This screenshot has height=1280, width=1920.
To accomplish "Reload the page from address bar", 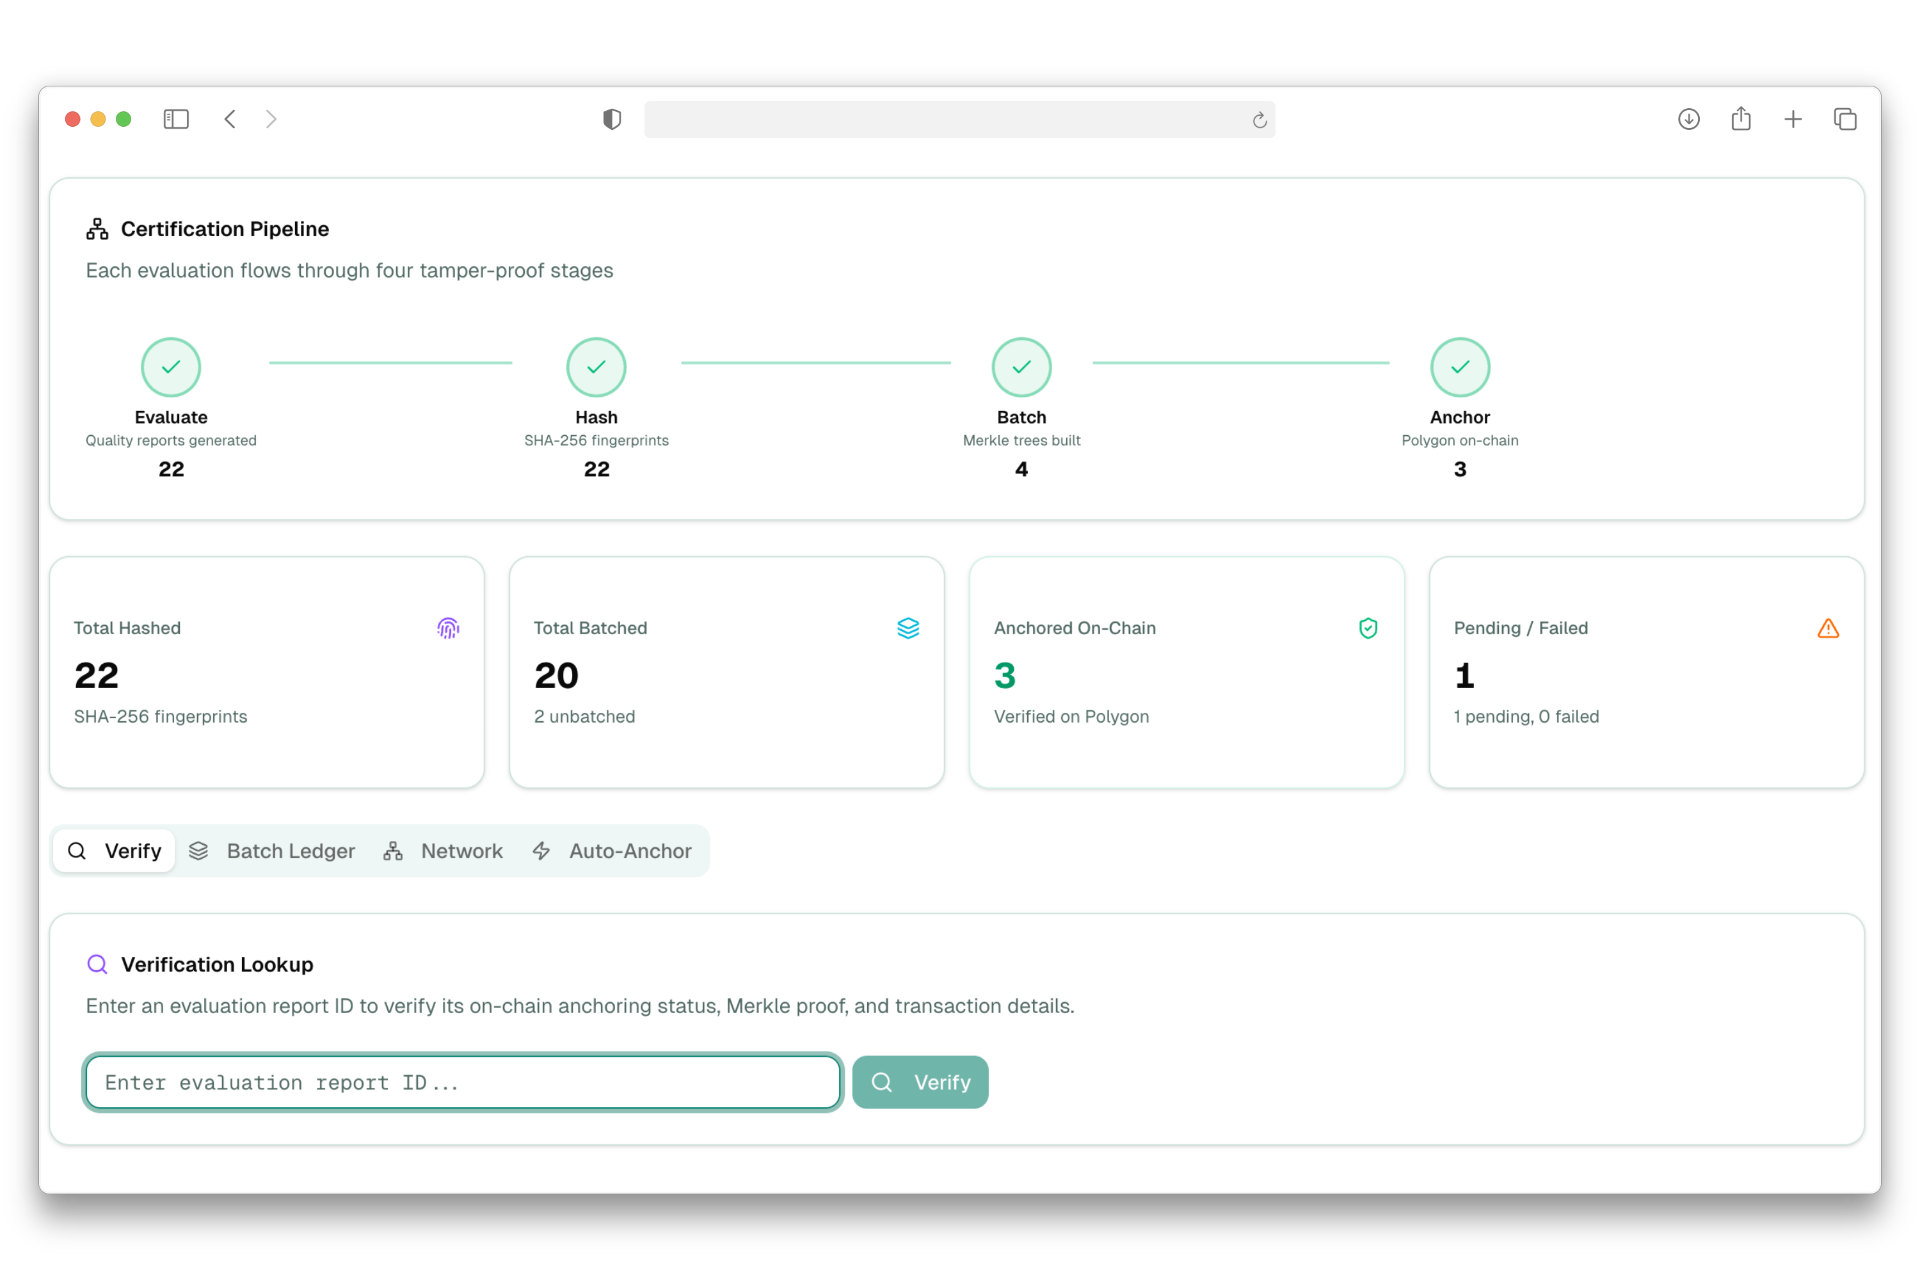I will (x=1259, y=120).
